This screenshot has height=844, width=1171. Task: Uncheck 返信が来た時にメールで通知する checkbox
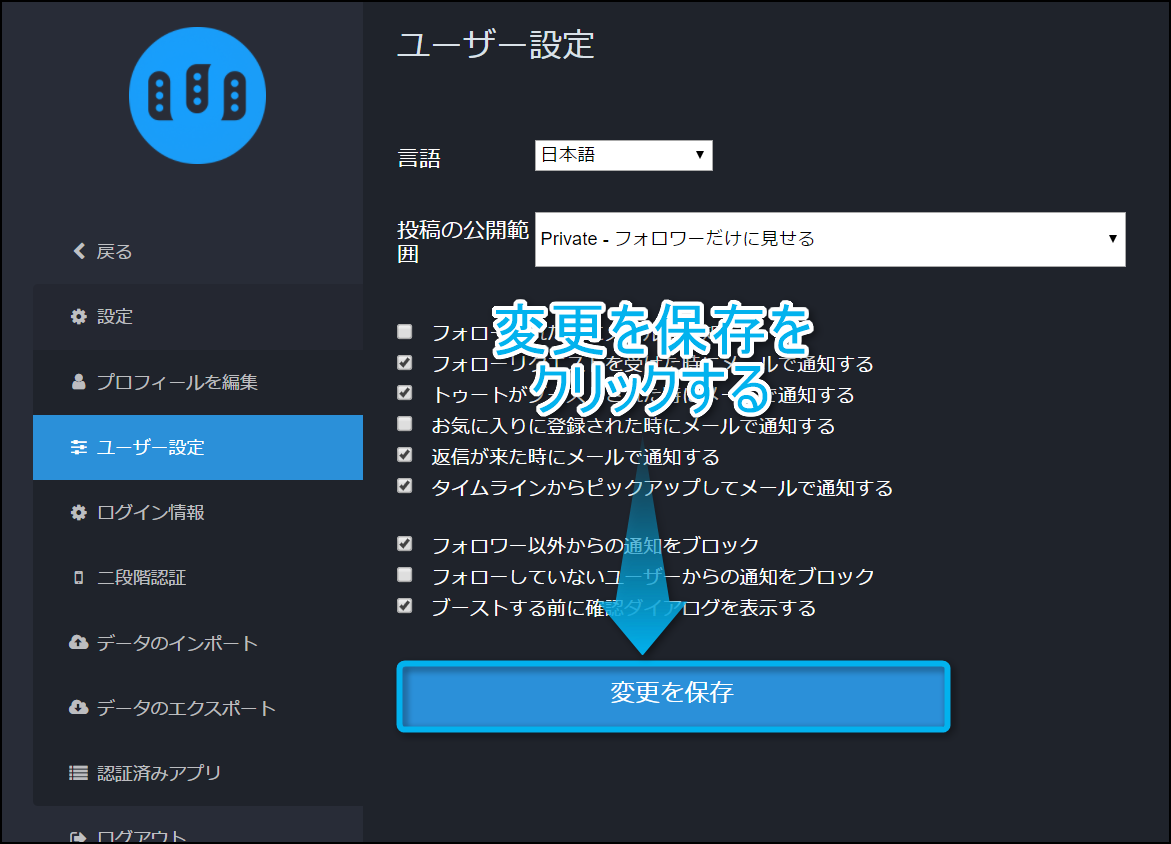click(404, 455)
